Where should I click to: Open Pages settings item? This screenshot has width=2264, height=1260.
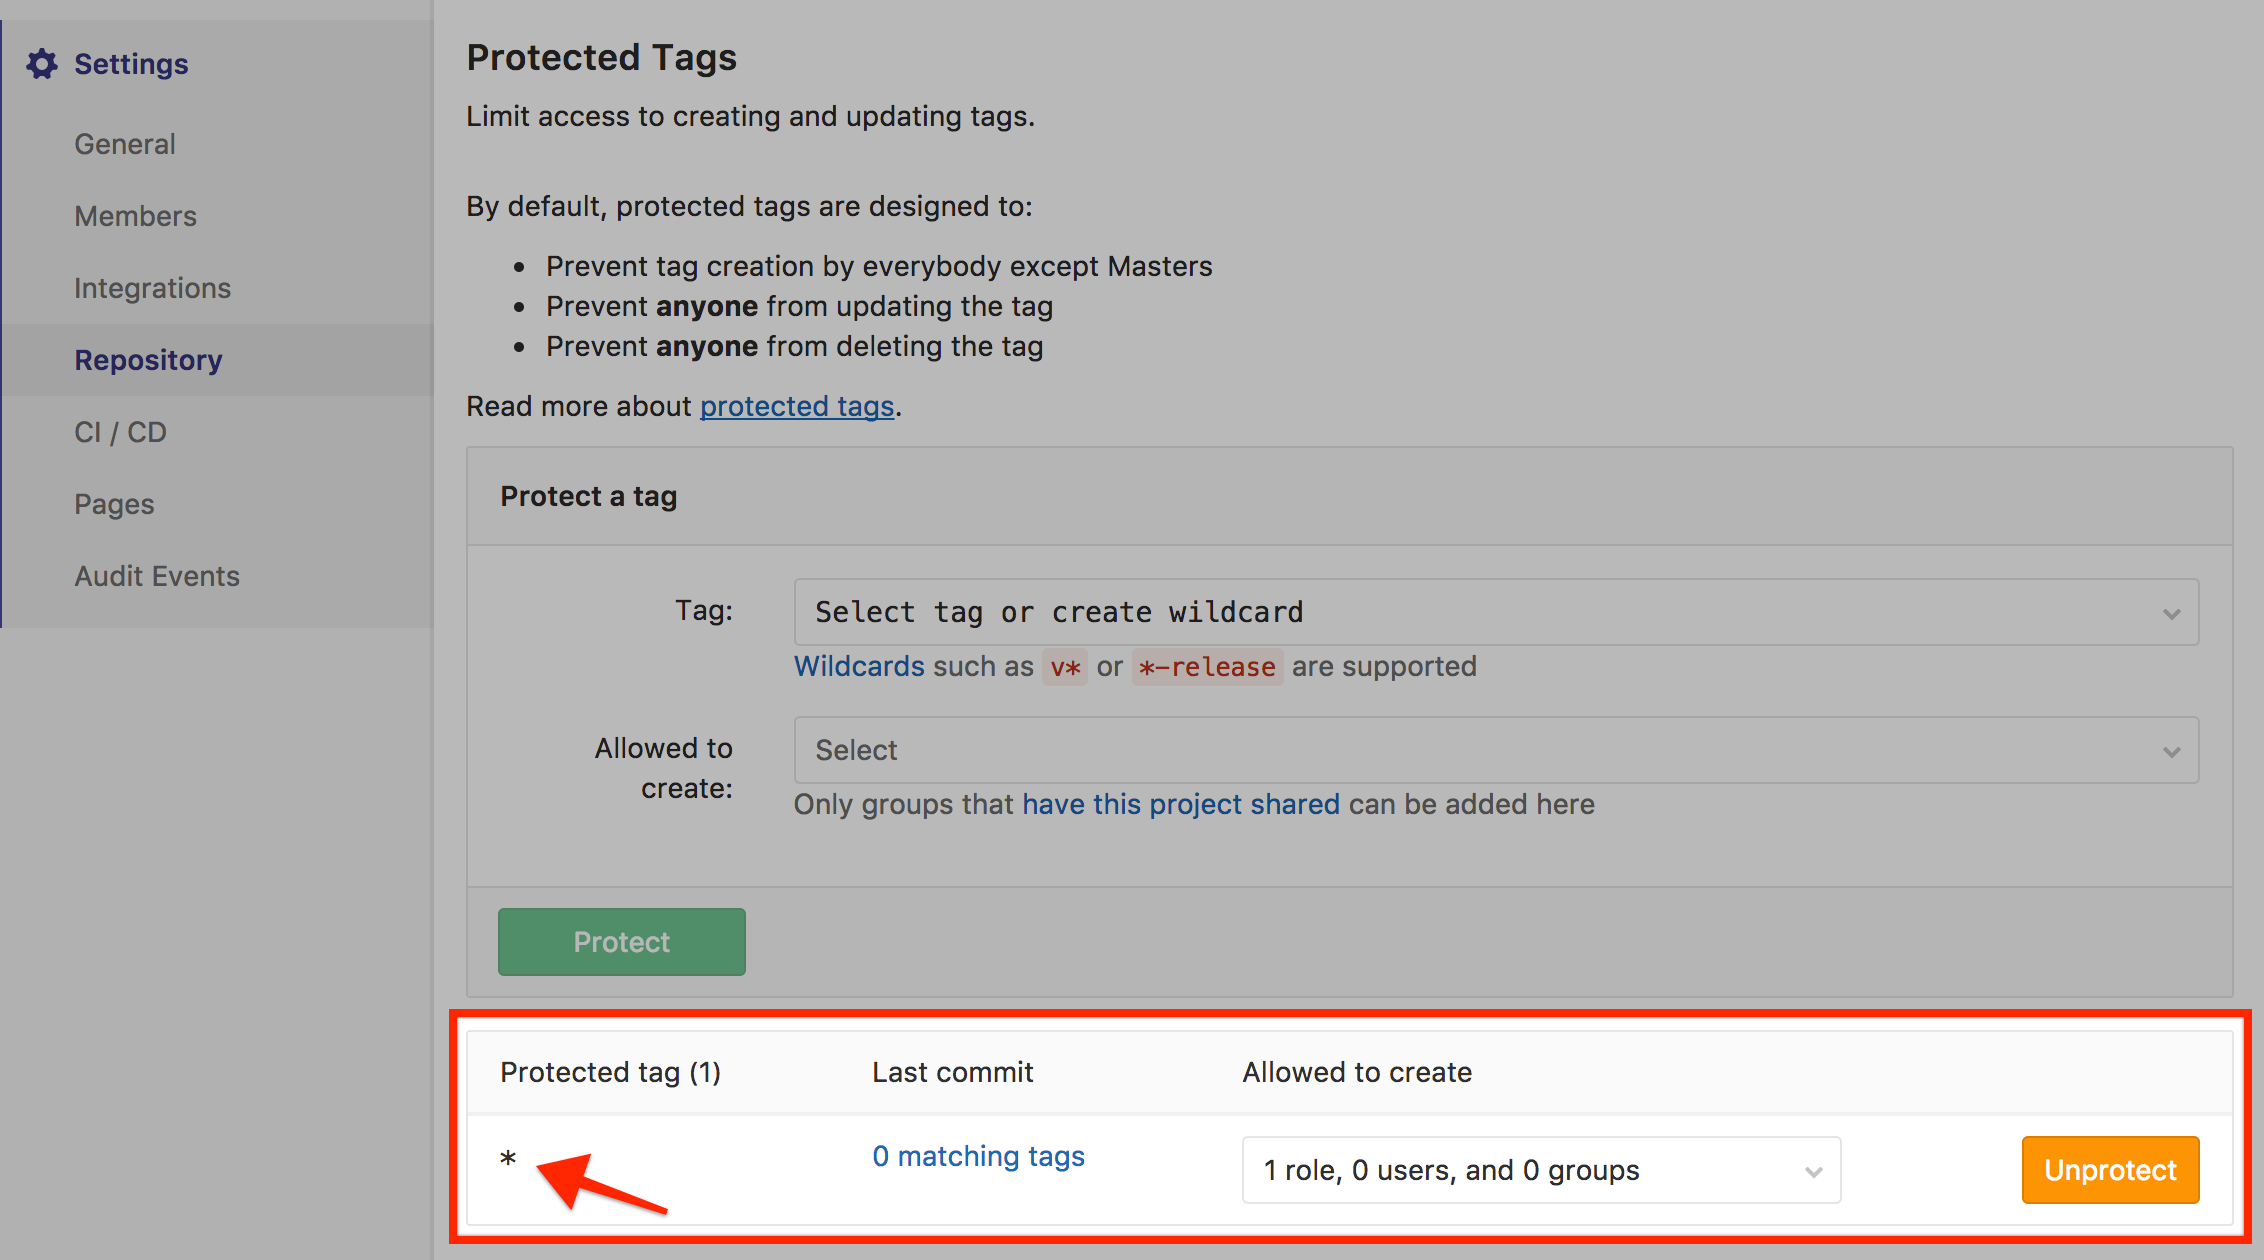(x=114, y=504)
